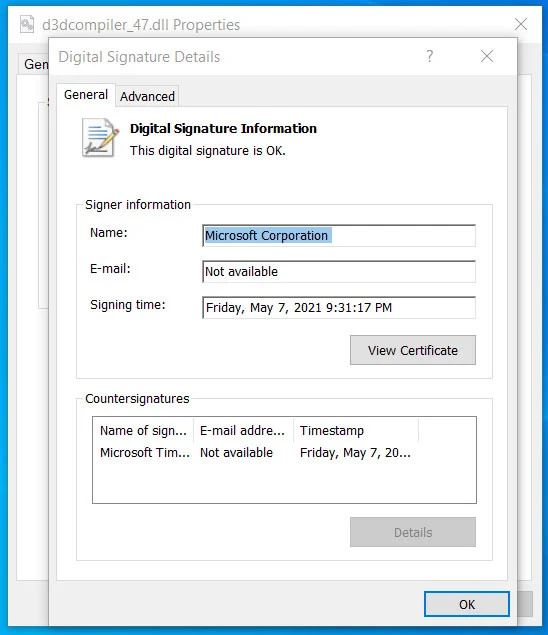
Task: Click the Name of signer column header
Action: coord(143,430)
